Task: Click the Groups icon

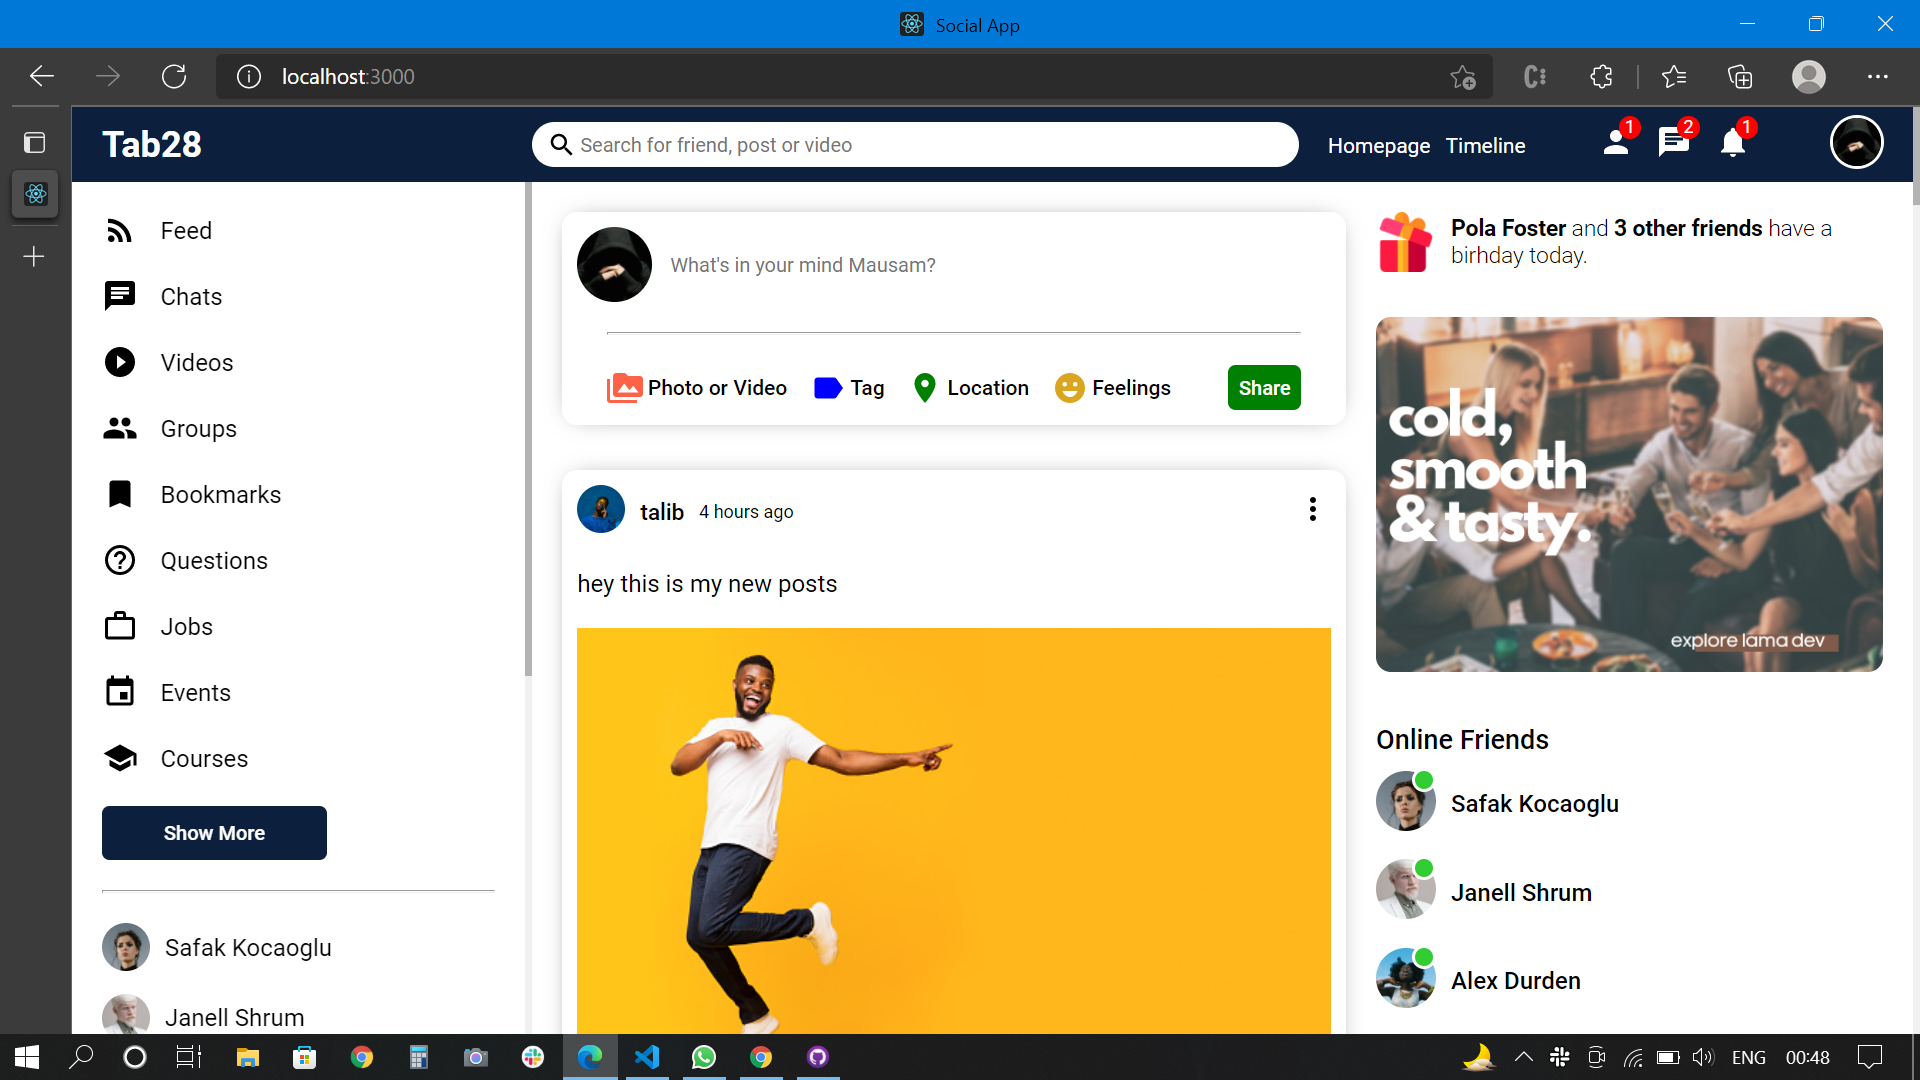Action: tap(120, 428)
